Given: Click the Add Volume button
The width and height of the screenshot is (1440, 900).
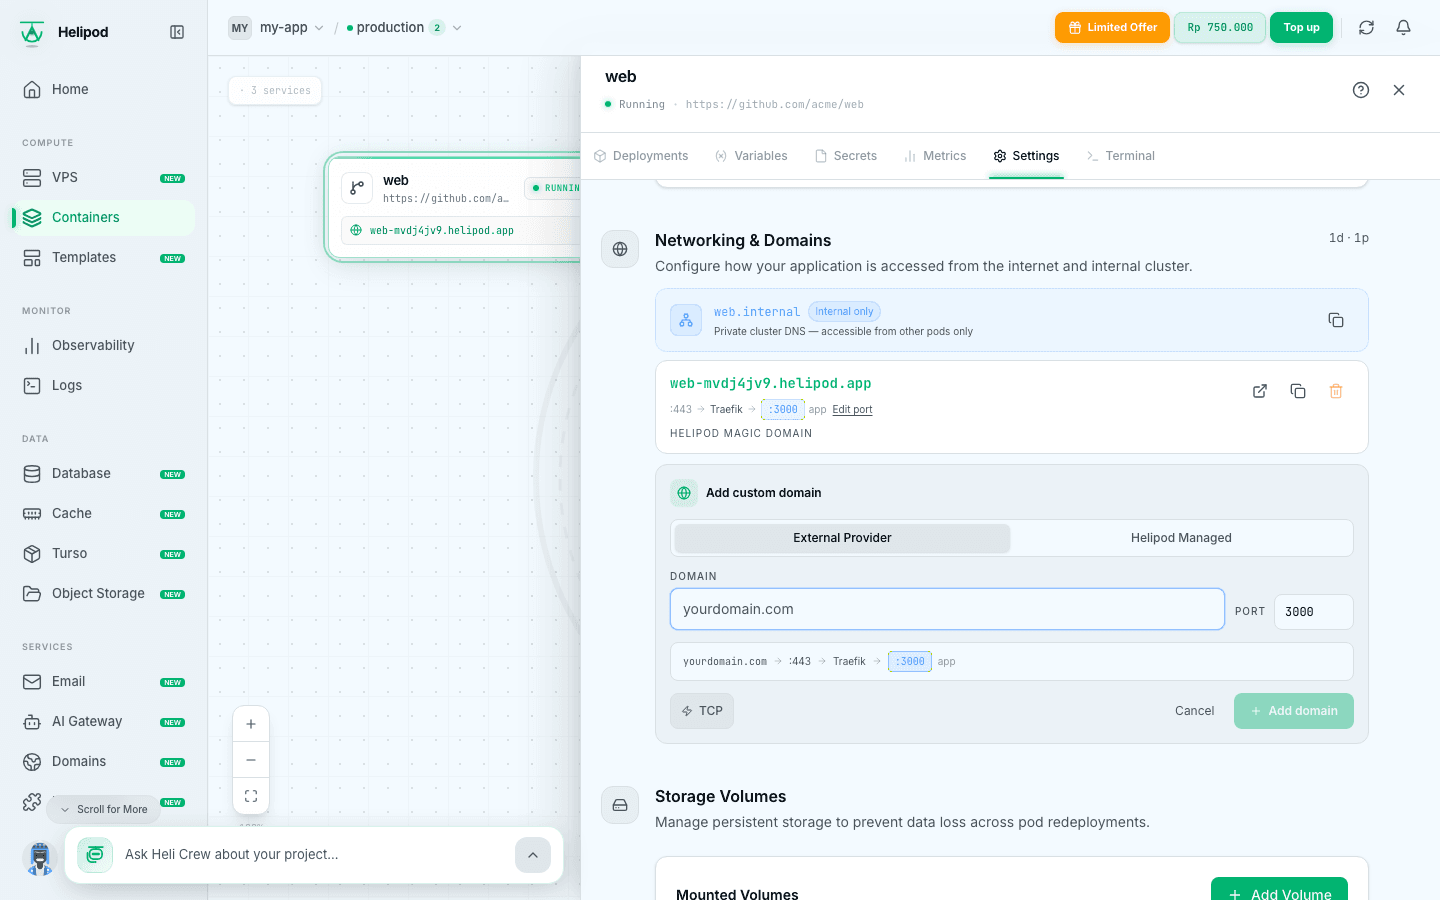Looking at the screenshot, I should coord(1279,889).
